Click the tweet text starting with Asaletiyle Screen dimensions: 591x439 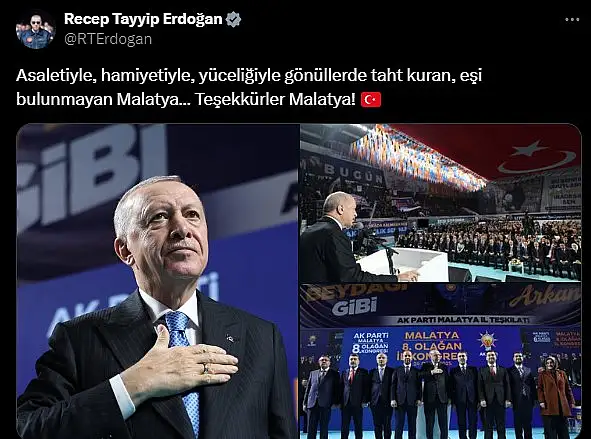249,87
